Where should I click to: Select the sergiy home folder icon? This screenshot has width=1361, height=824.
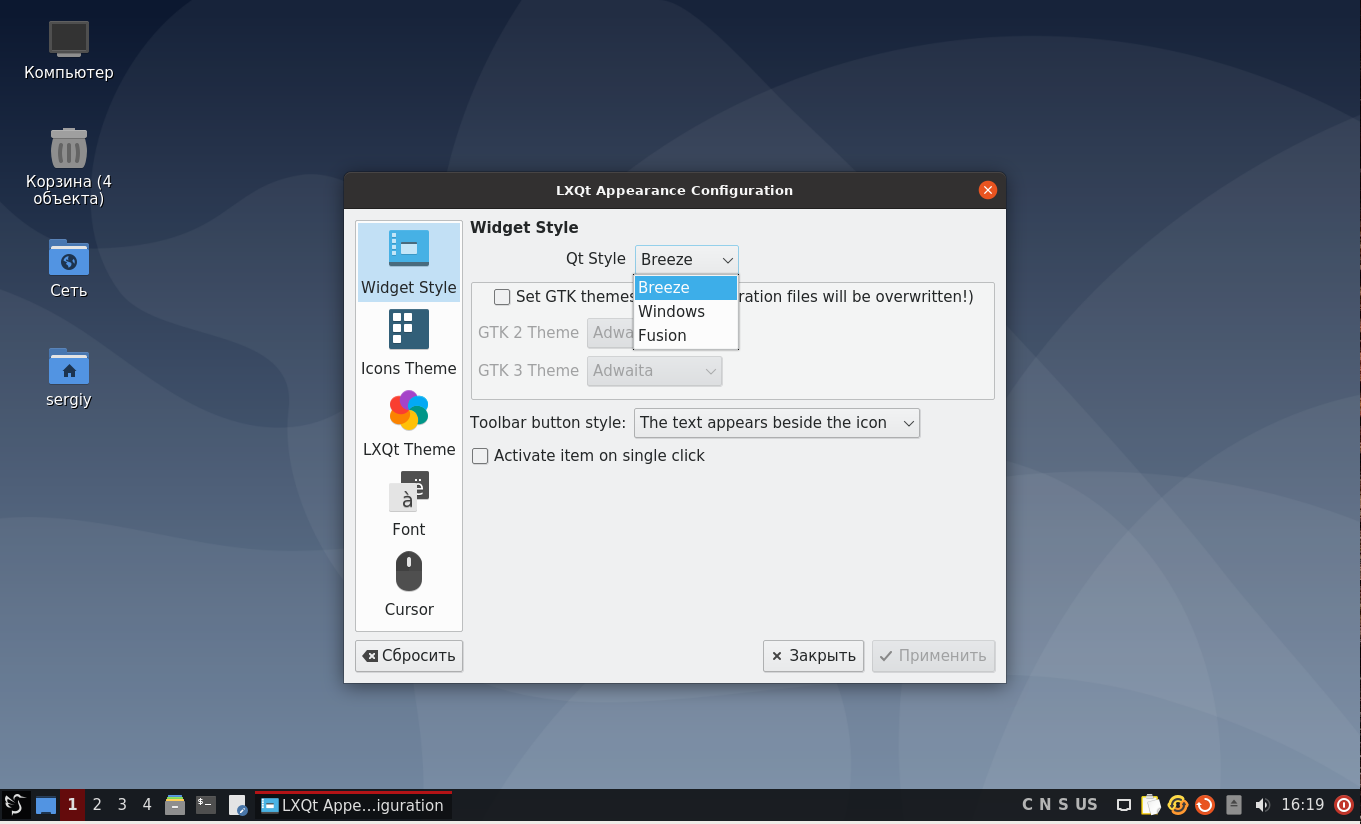(x=69, y=377)
